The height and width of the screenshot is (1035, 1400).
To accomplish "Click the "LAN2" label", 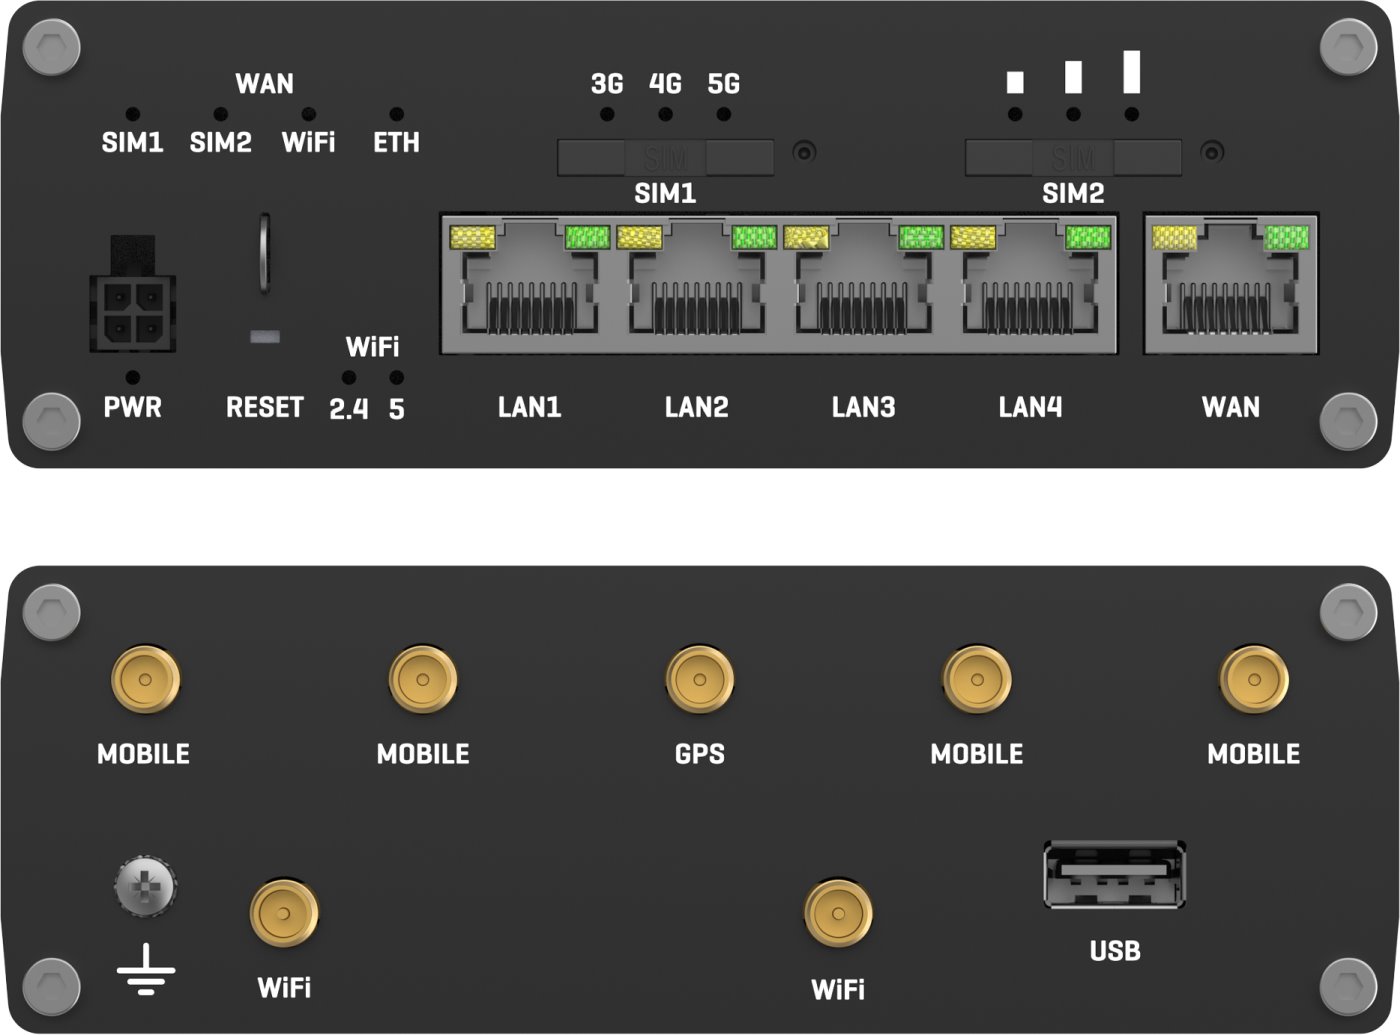I will pos(696,407).
